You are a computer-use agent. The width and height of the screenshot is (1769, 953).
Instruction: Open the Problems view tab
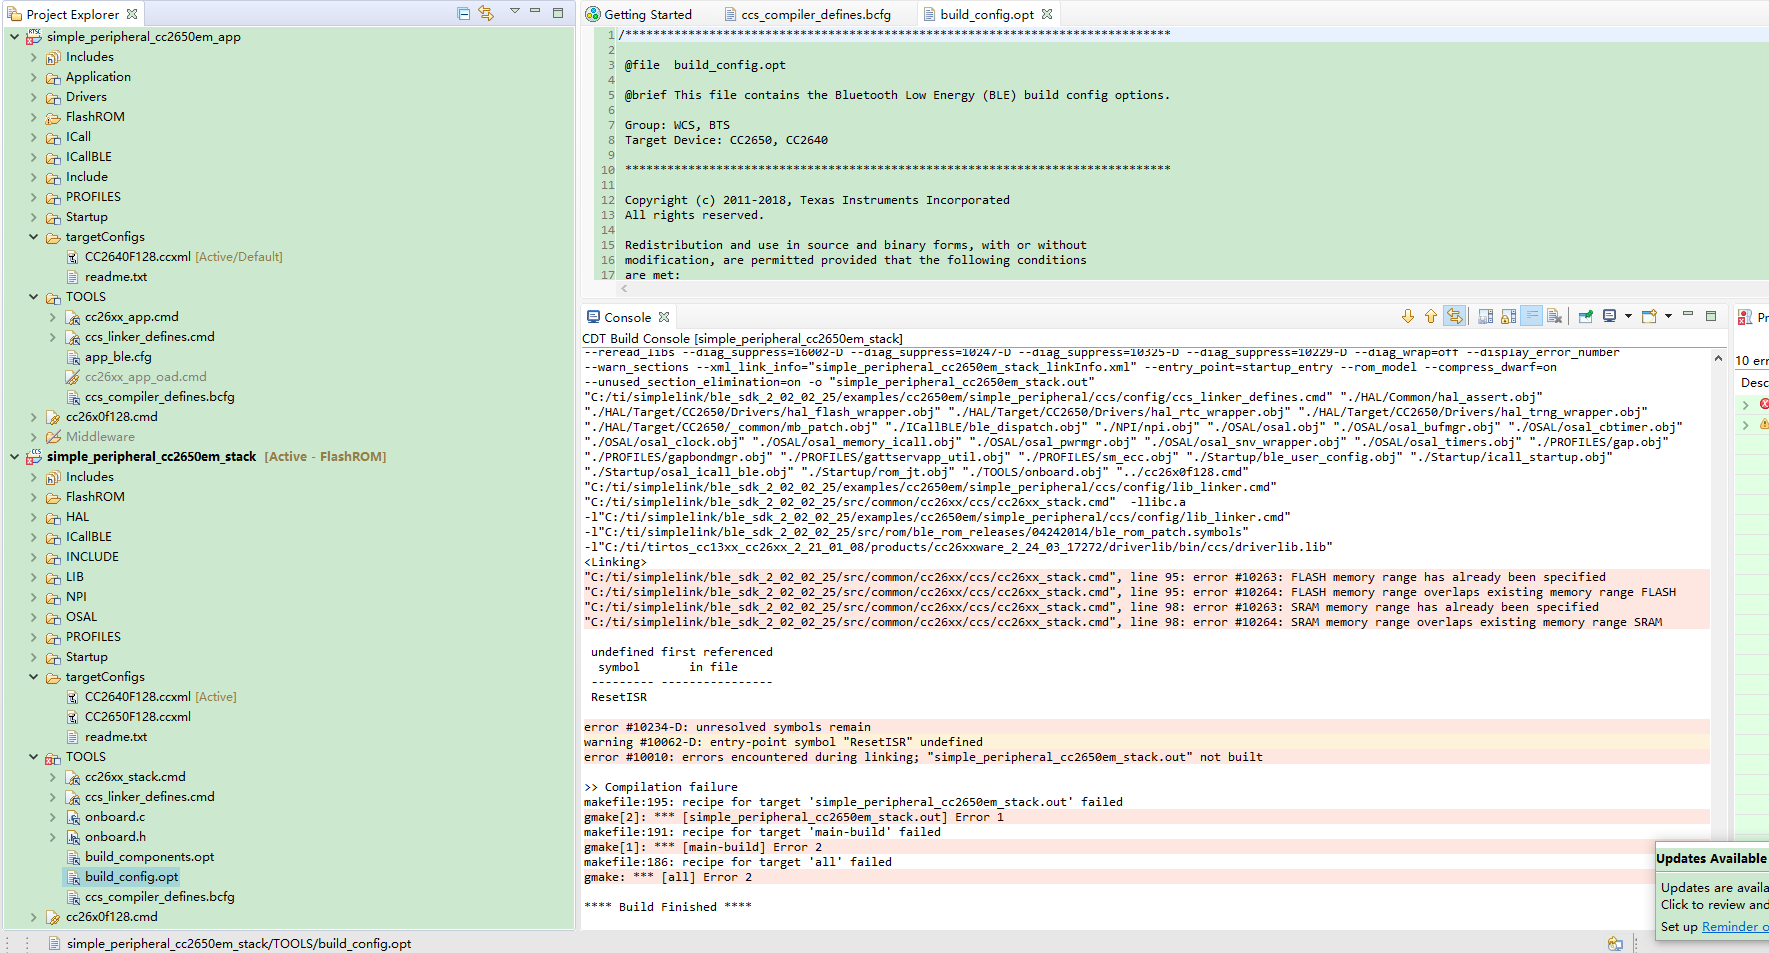pyautogui.click(x=1755, y=317)
